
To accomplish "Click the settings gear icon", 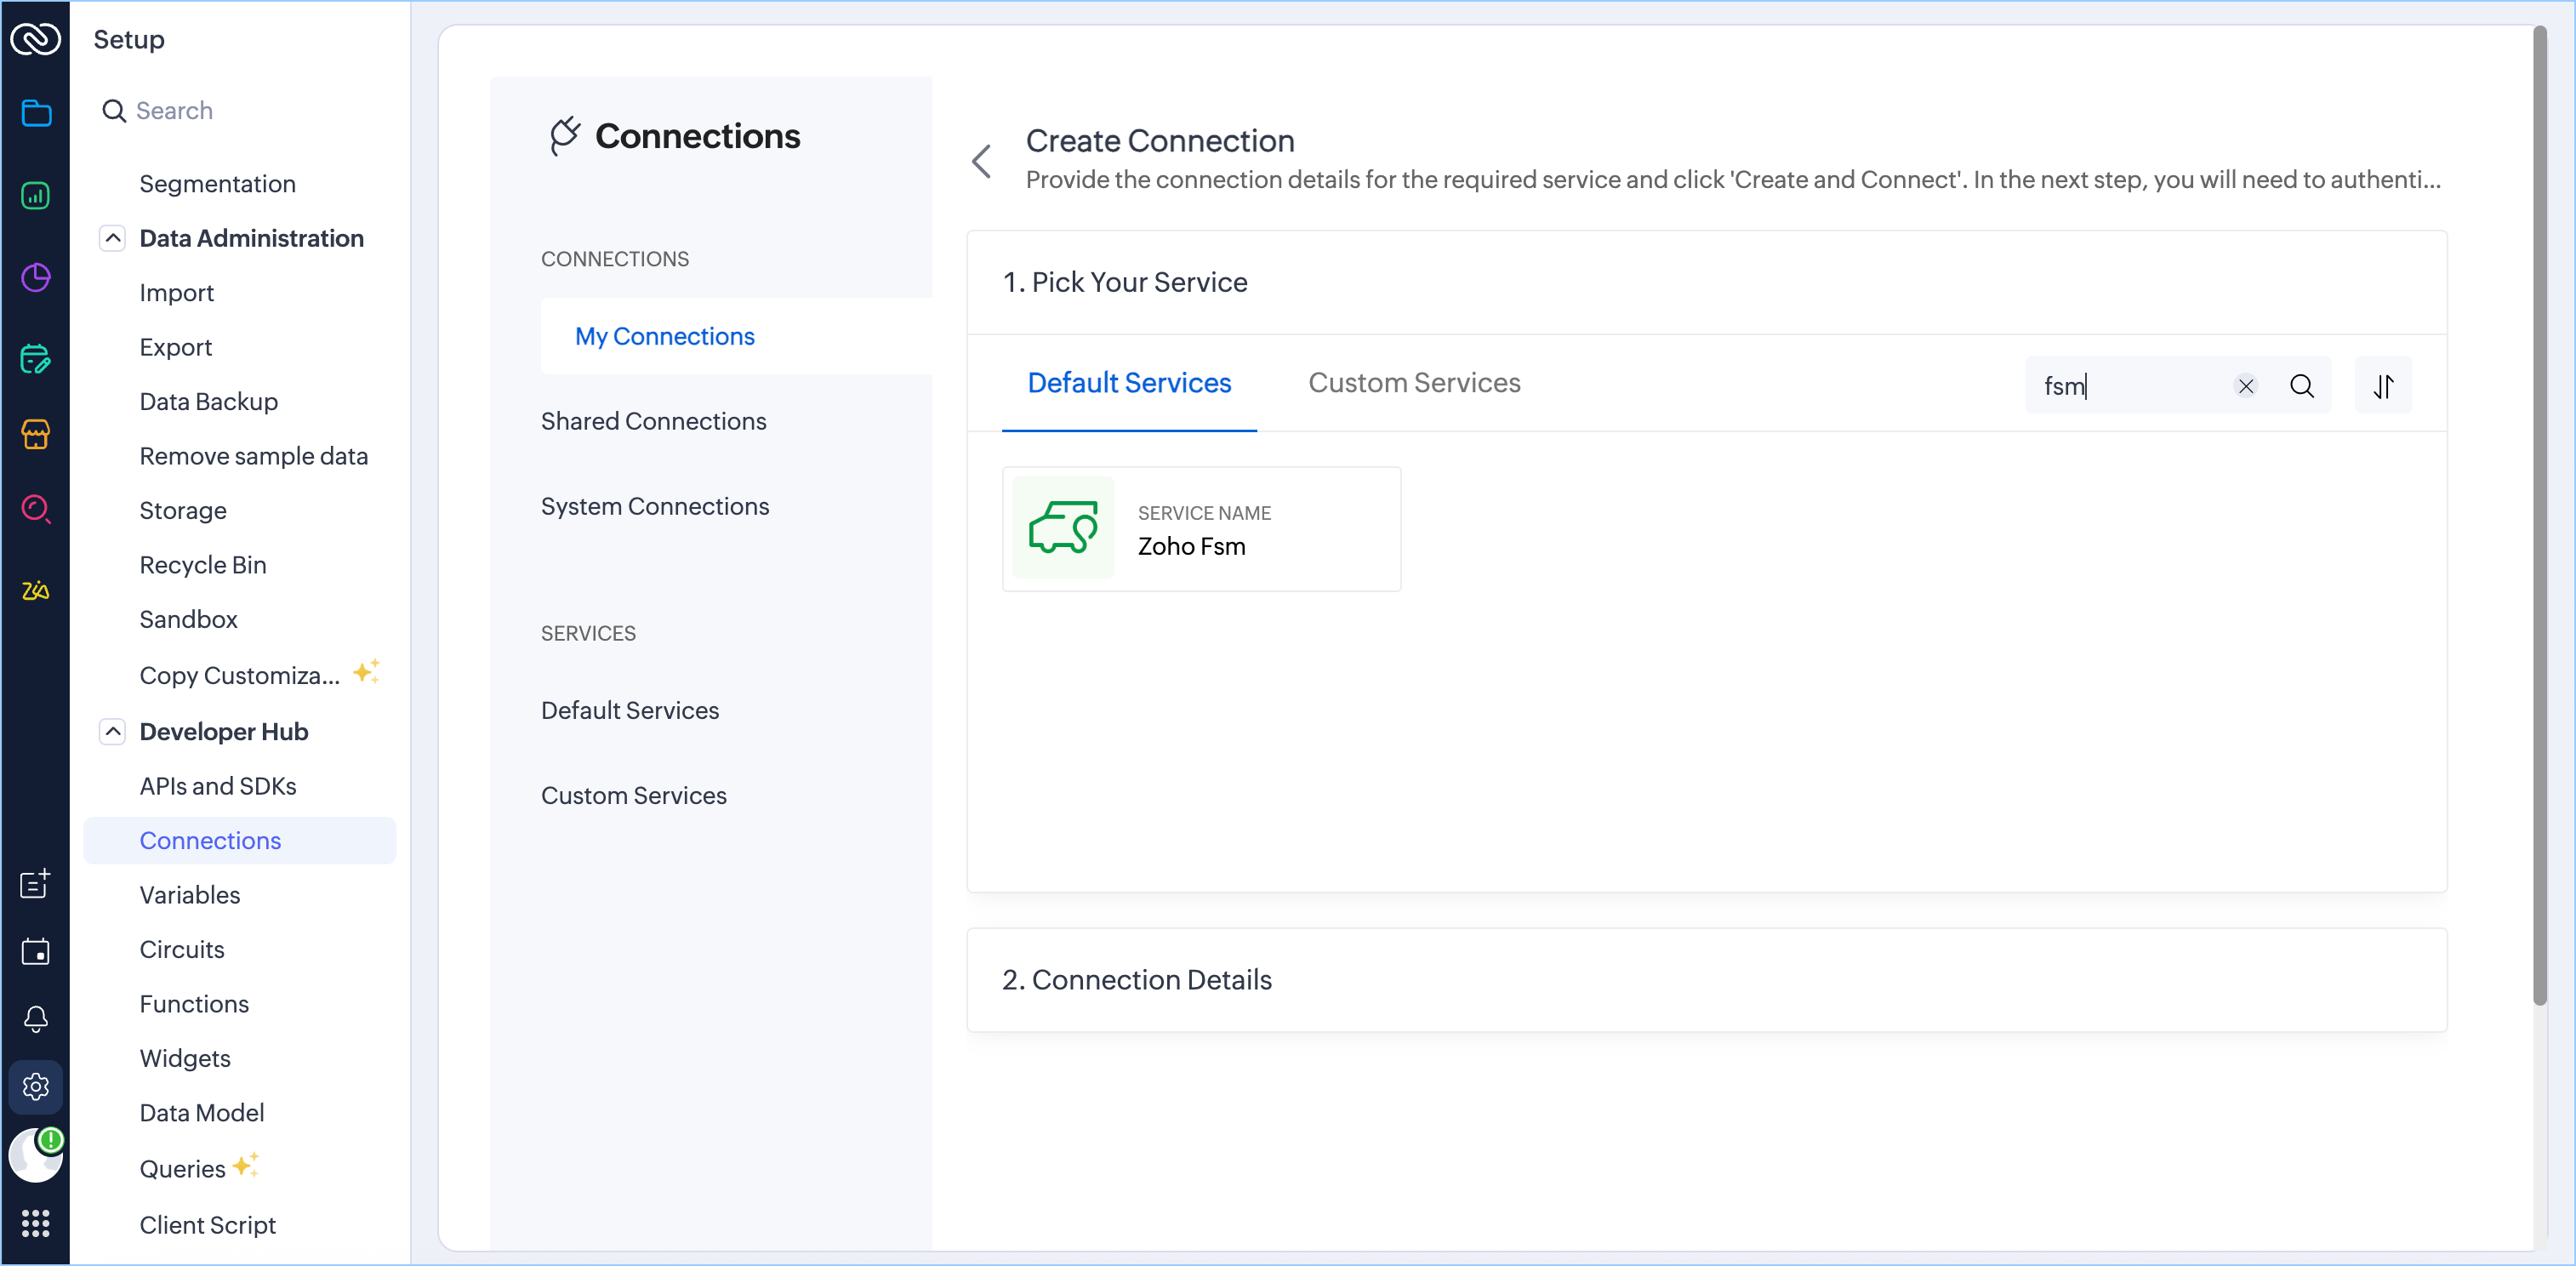I will tap(35, 1086).
